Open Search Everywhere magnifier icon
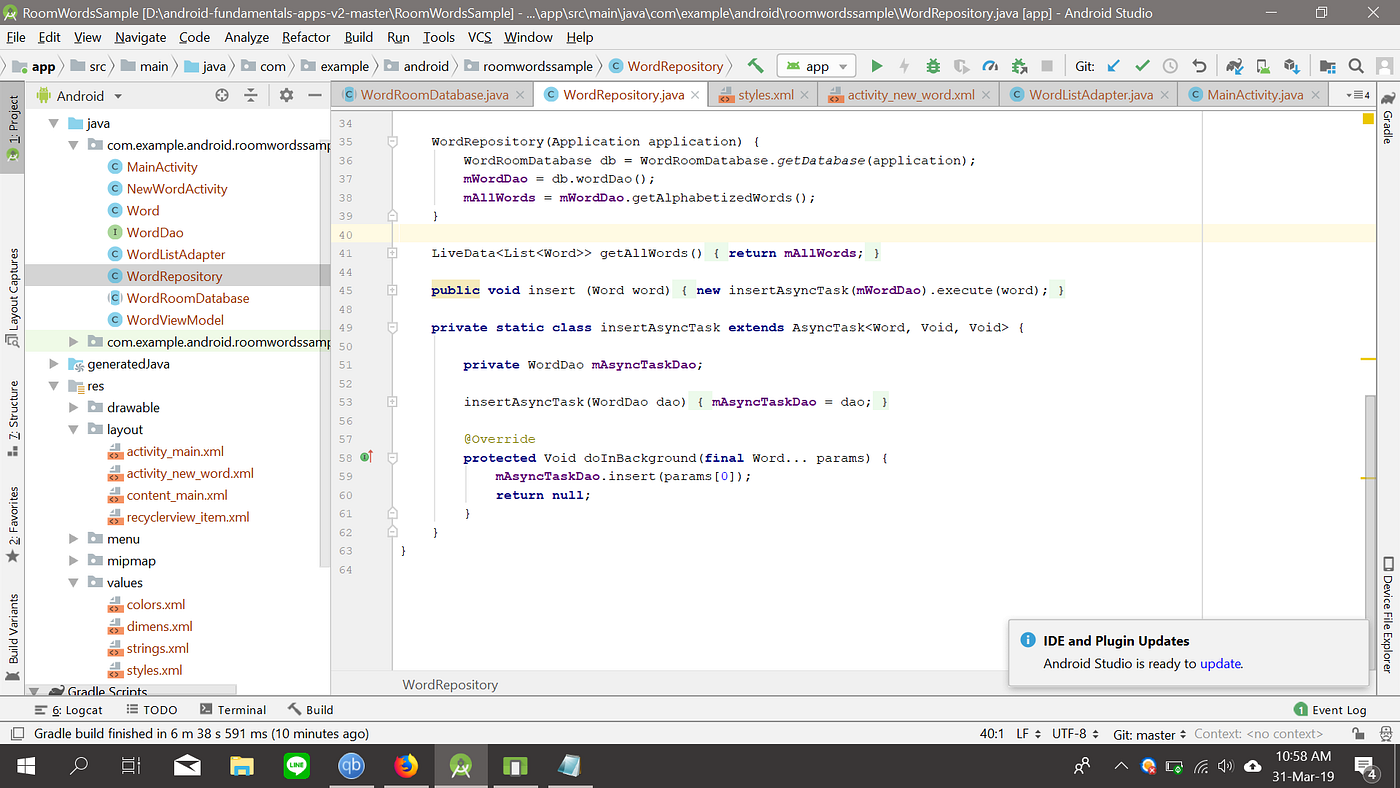This screenshot has height=788, width=1400. [1356, 66]
